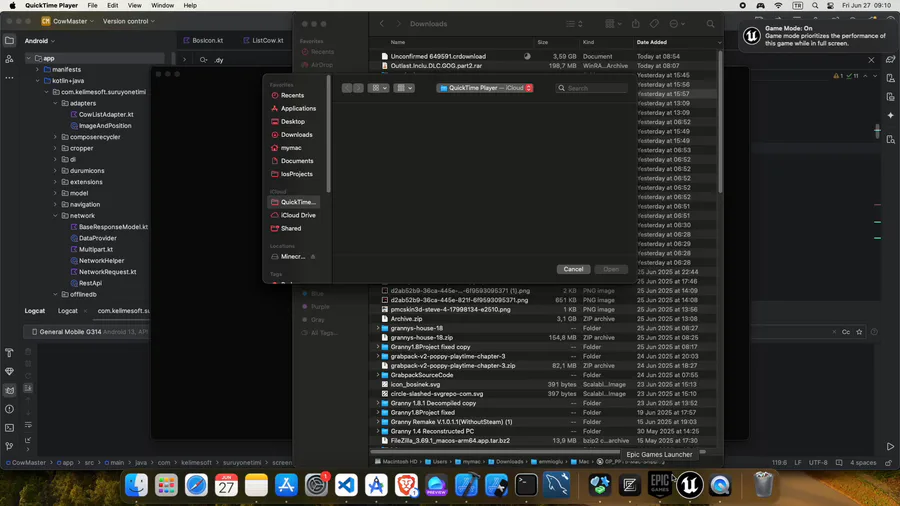Image resolution: width=900 pixels, height=506 pixels.
Task: Open Xcode from the dock
Action: click(x=466, y=485)
